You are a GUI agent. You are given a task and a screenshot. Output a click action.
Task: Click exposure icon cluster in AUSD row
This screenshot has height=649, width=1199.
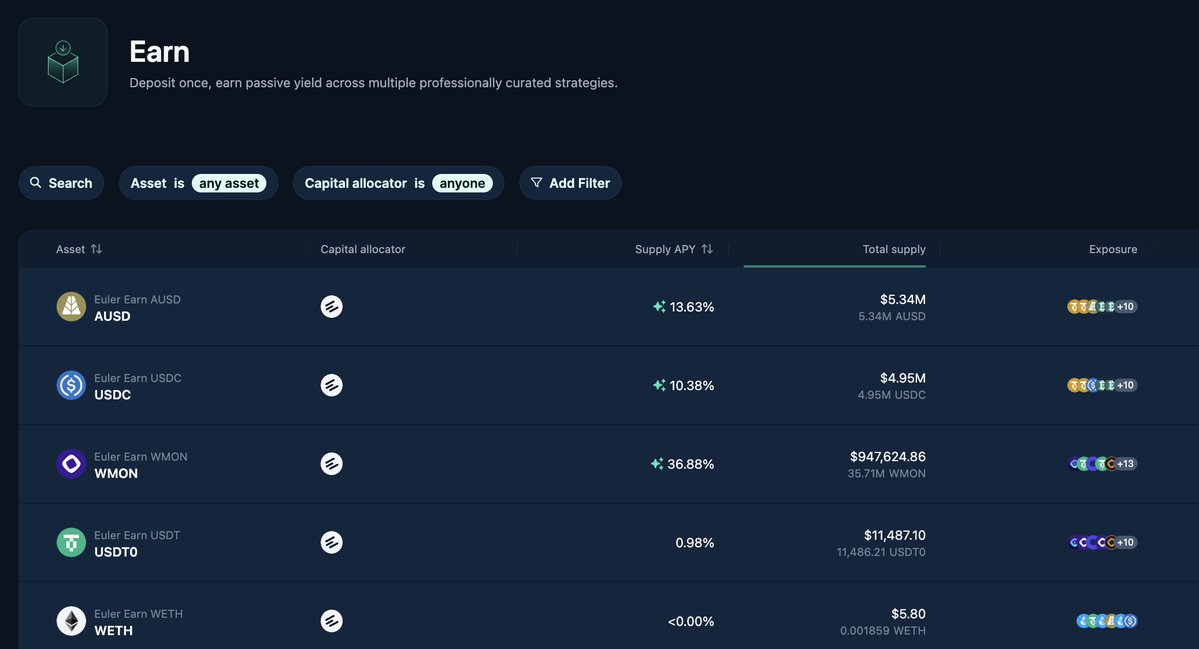coord(1102,307)
